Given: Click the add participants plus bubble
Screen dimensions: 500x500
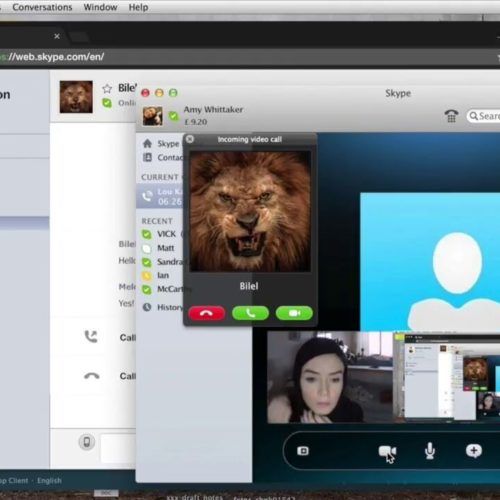Looking at the screenshot, I should [x=474, y=451].
